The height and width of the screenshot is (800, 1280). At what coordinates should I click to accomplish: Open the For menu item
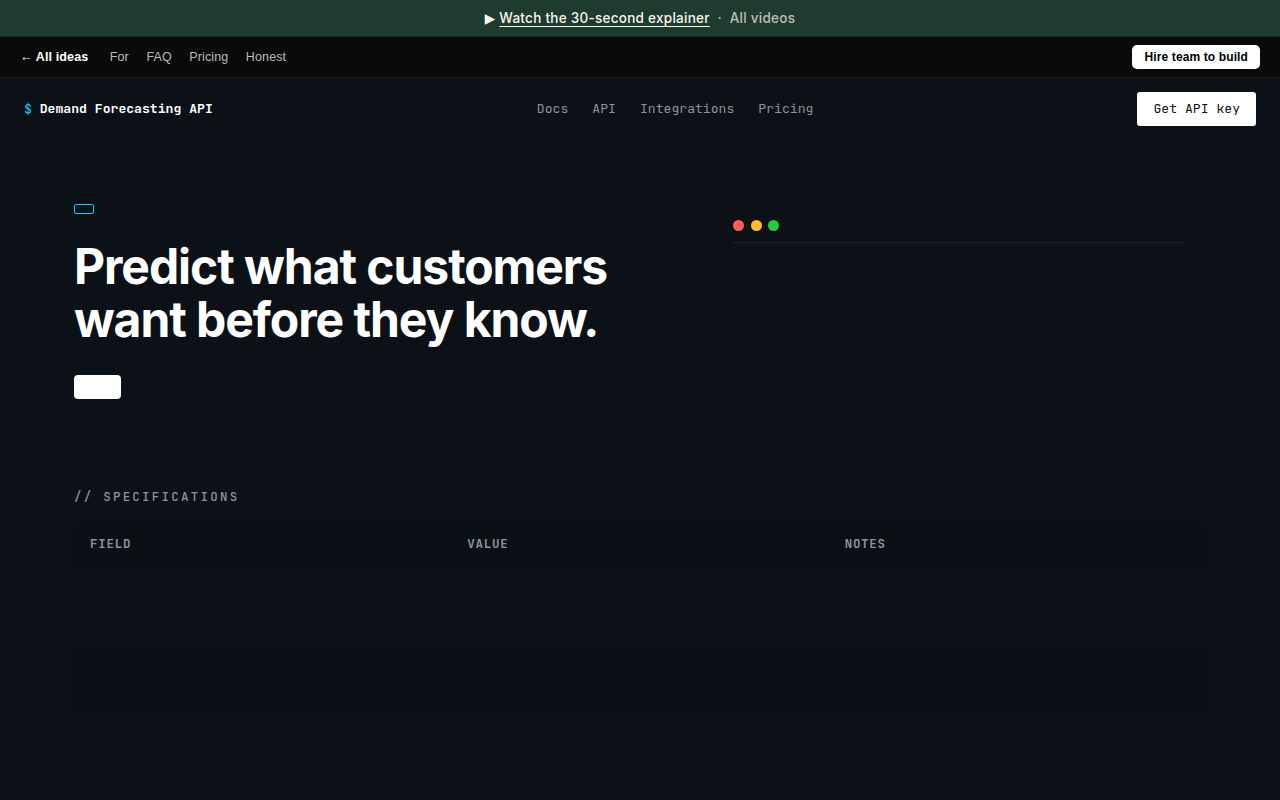(119, 57)
